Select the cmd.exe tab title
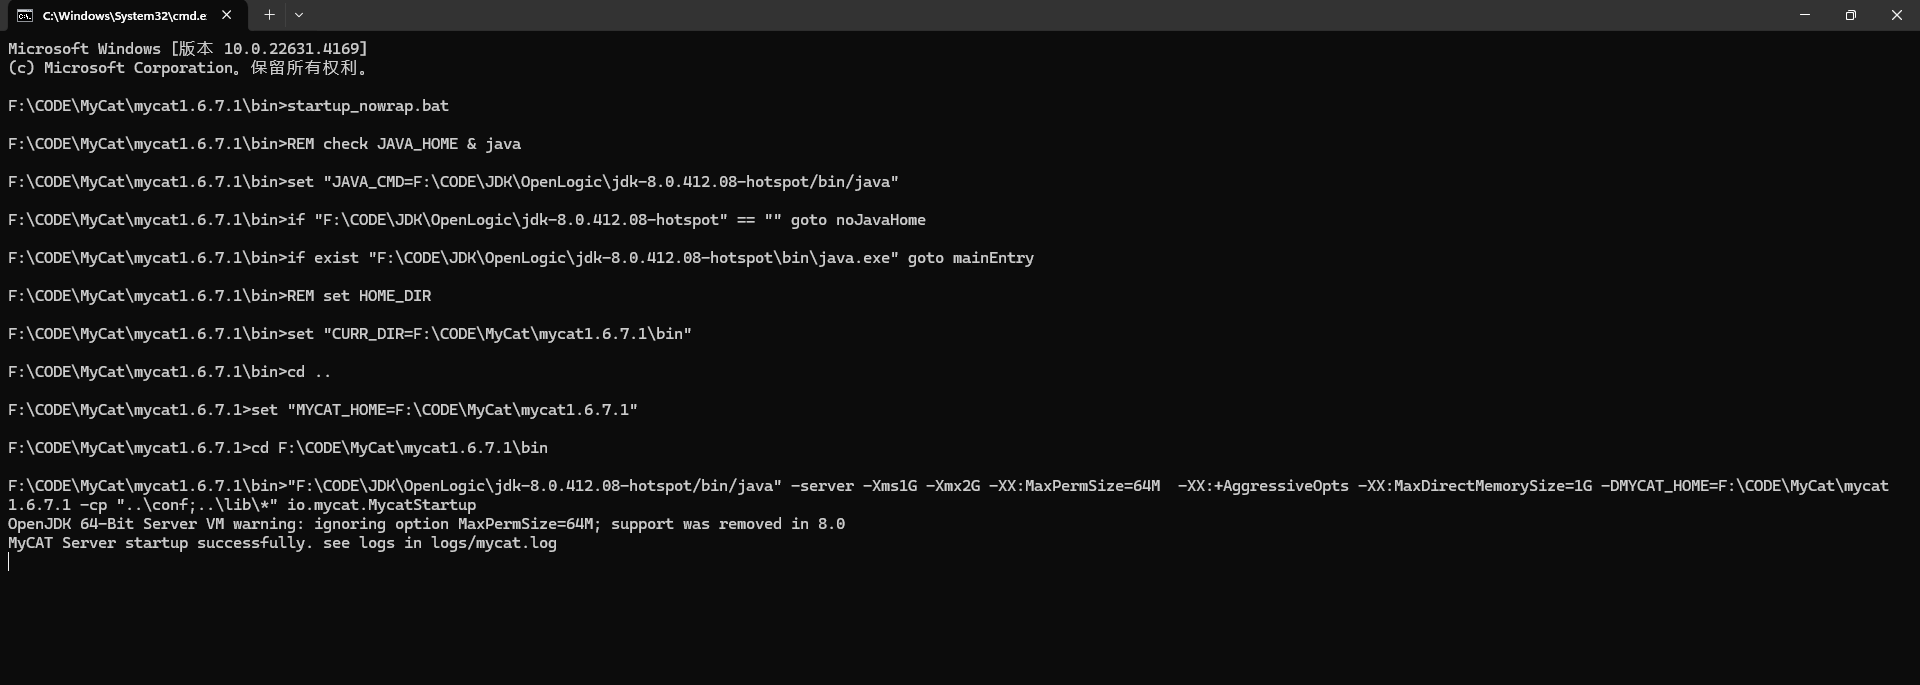Screen dimensions: 1920x685 pos(124,15)
